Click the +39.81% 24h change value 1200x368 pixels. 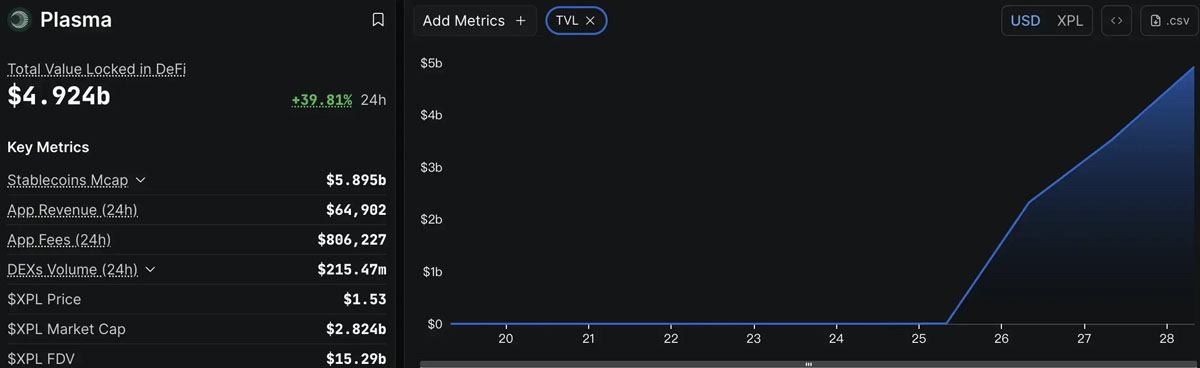322,100
